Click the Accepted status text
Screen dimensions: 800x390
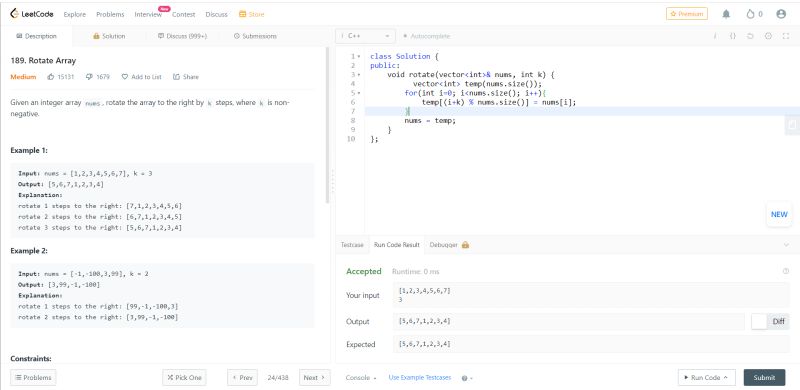(x=364, y=272)
